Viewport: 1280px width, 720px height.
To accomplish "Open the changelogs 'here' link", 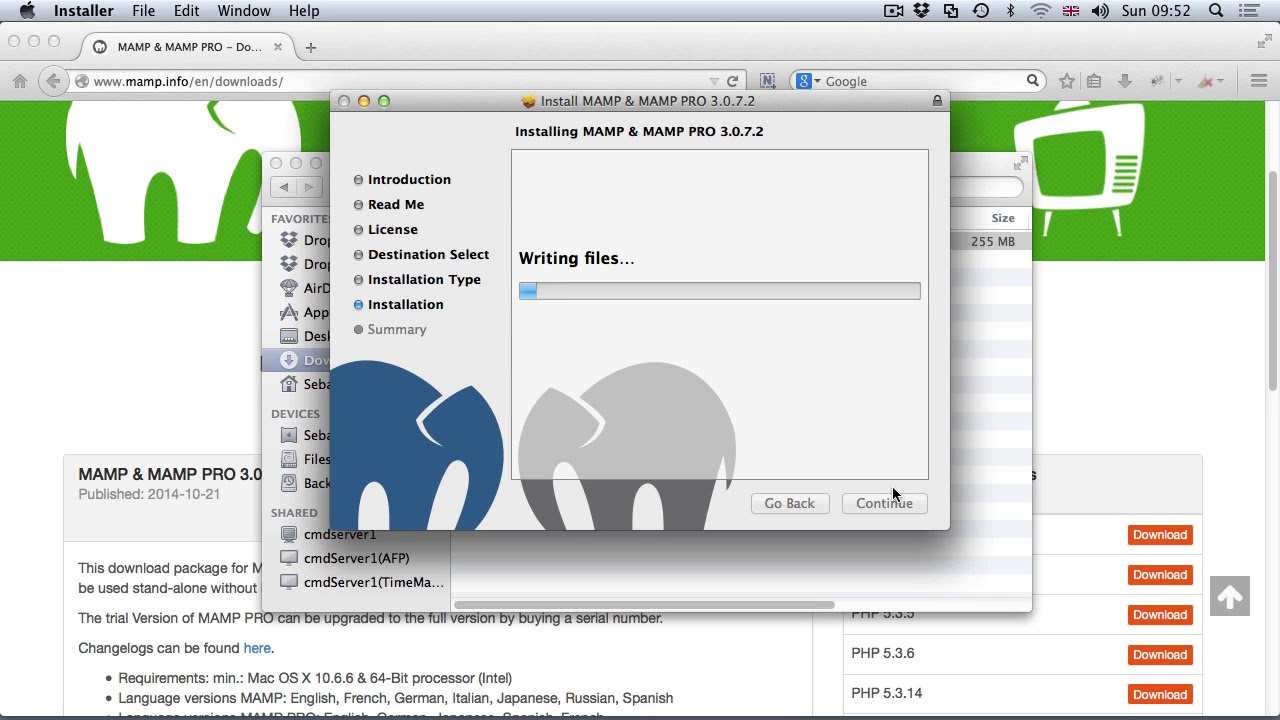I will 257,648.
